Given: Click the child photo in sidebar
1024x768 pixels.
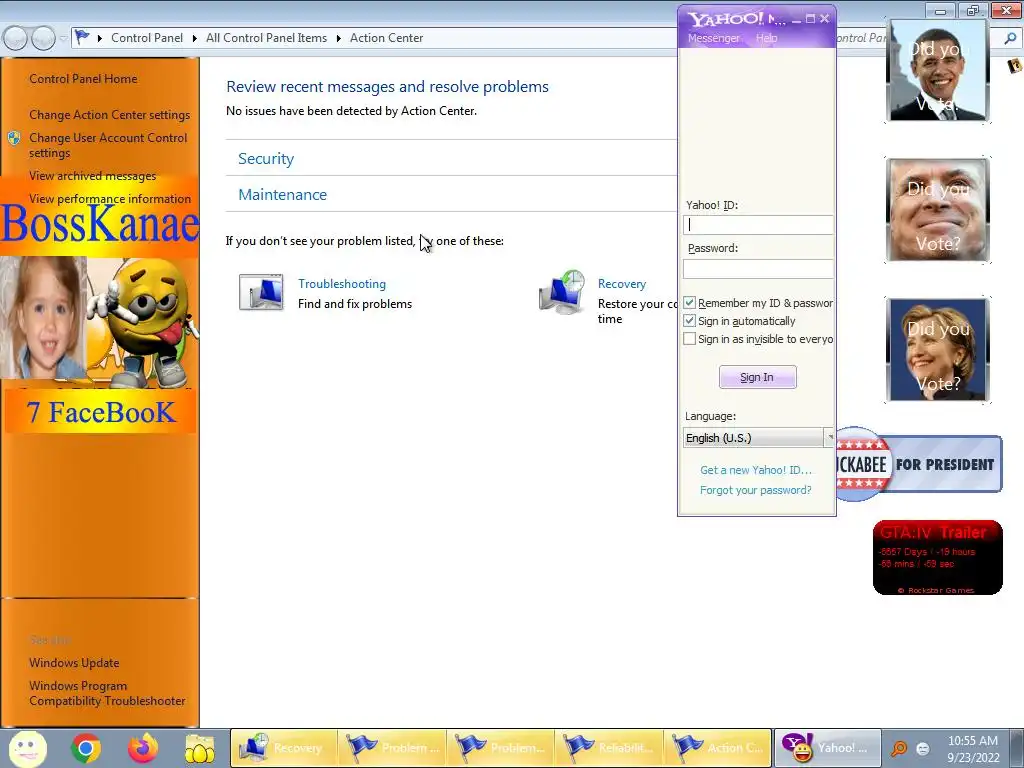Looking at the screenshot, I should tap(43, 317).
